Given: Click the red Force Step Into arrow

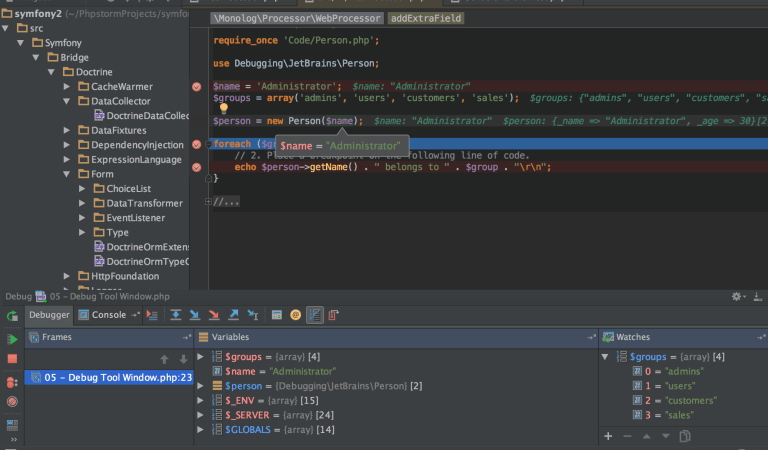Looking at the screenshot, I should coord(214,315).
